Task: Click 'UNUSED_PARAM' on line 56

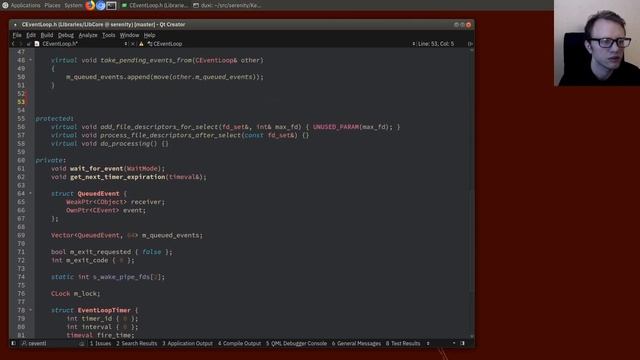Action: pyautogui.click(x=336, y=127)
